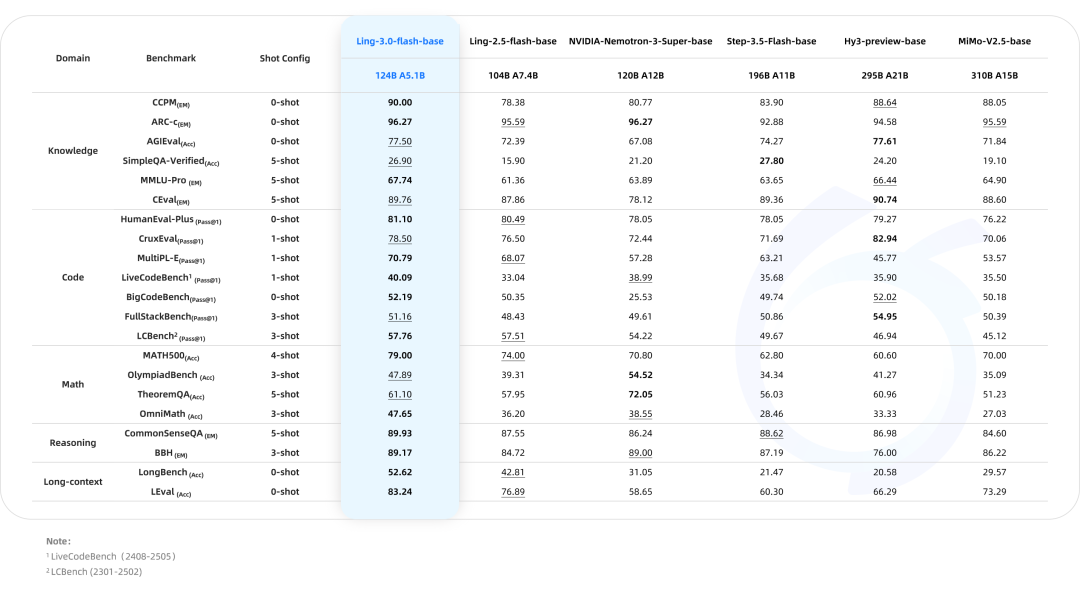Click the TheoremQA benchmark name
Viewport: 1080px width, 589px height.
pos(171,395)
